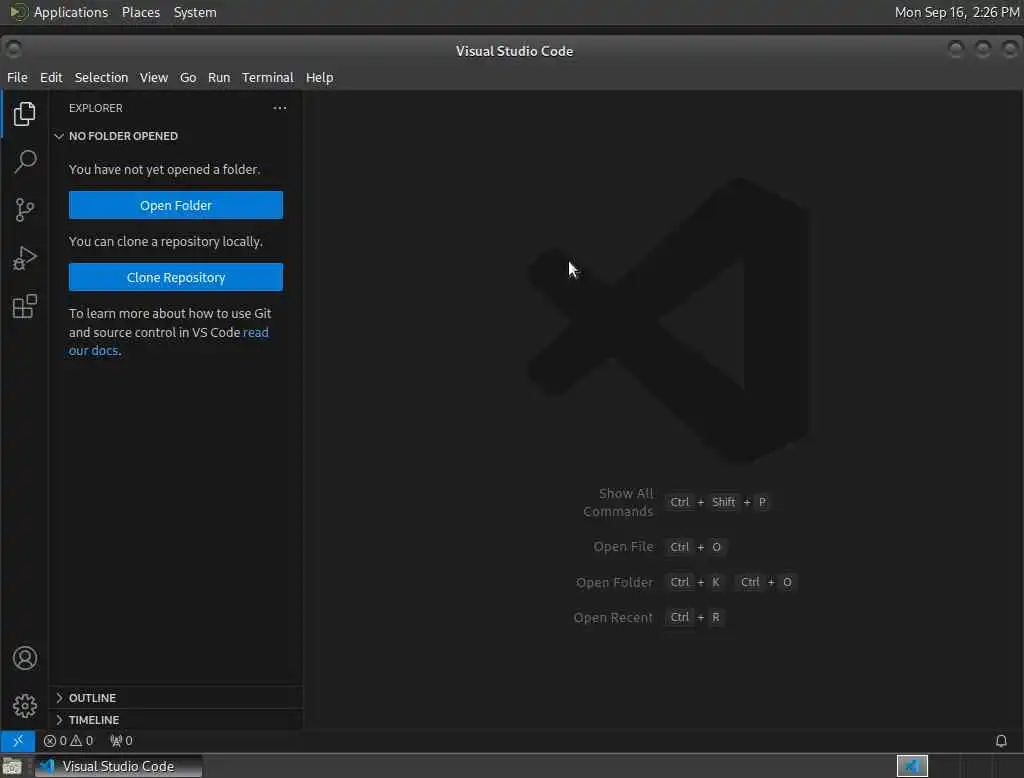
Task: Open the Source Control view icon
Action: [24, 210]
